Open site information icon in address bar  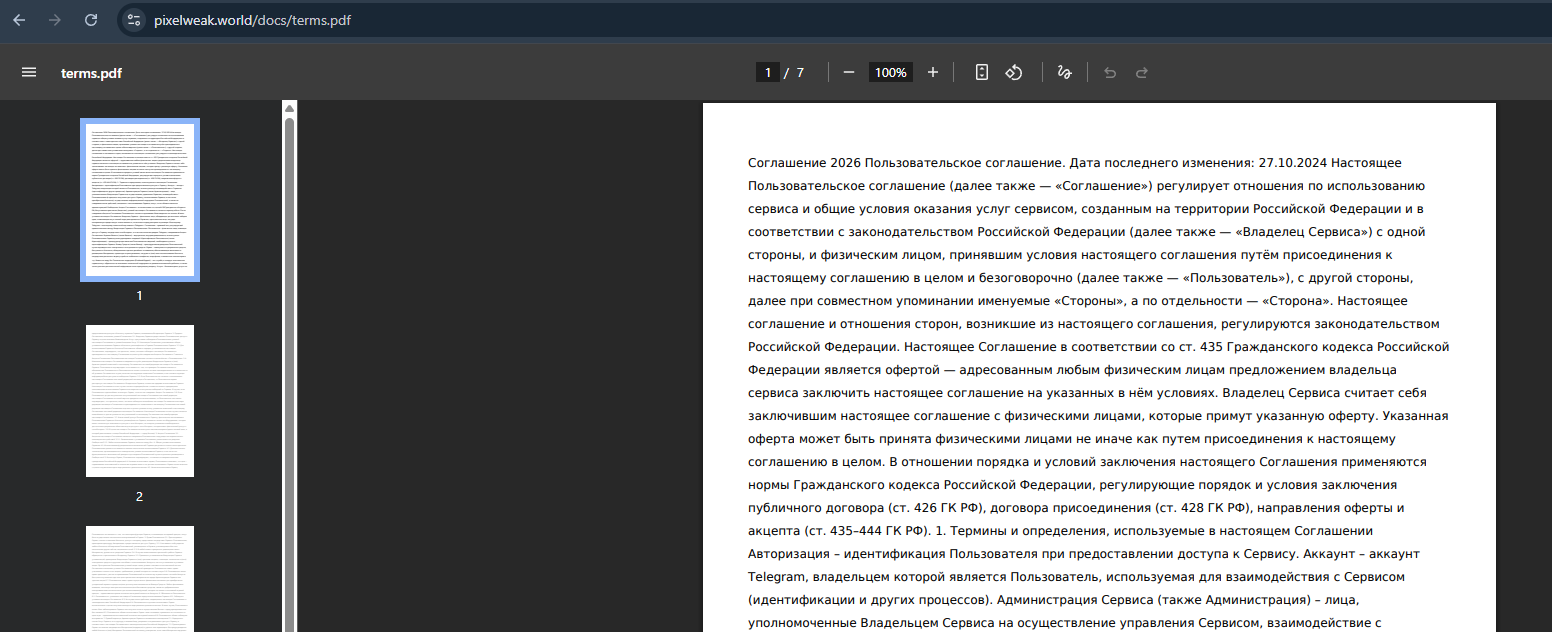point(134,20)
